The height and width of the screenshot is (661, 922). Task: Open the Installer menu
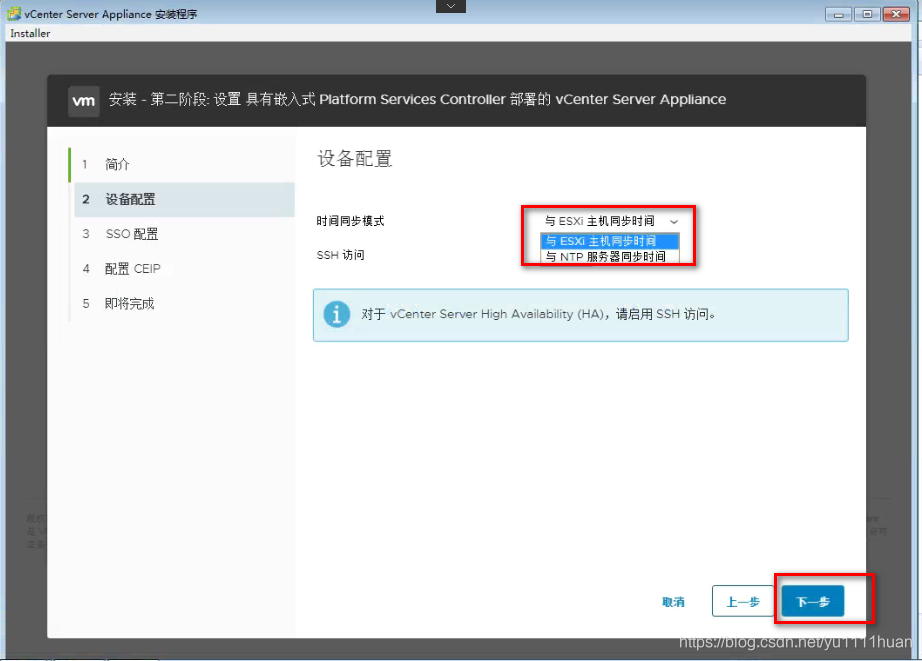30,34
